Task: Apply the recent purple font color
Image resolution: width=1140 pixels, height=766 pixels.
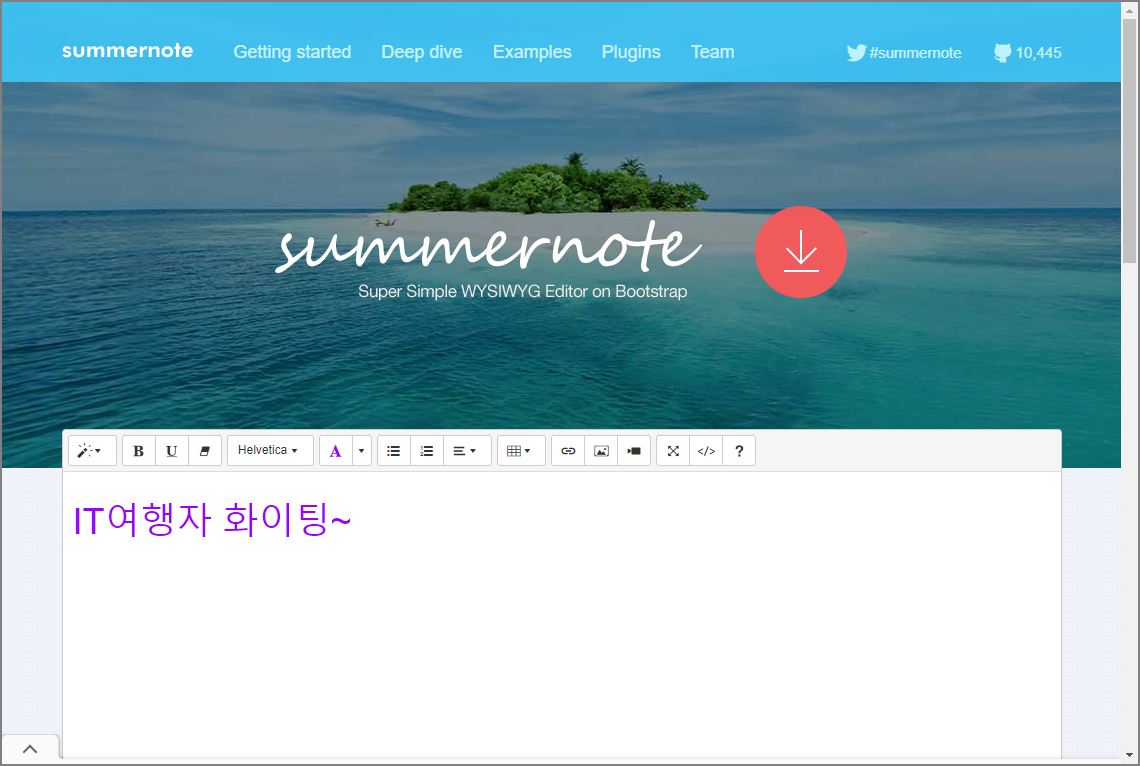Action: pos(335,451)
